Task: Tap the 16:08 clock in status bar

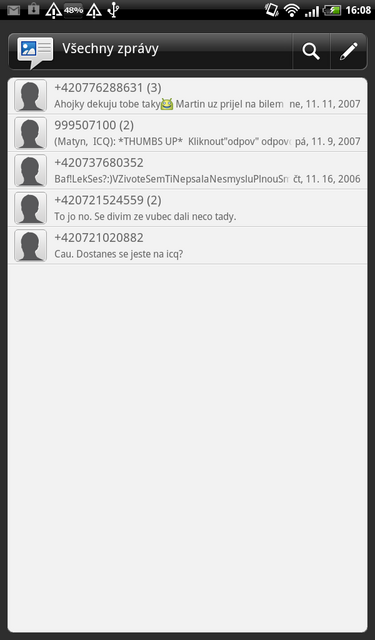Action: point(358,10)
